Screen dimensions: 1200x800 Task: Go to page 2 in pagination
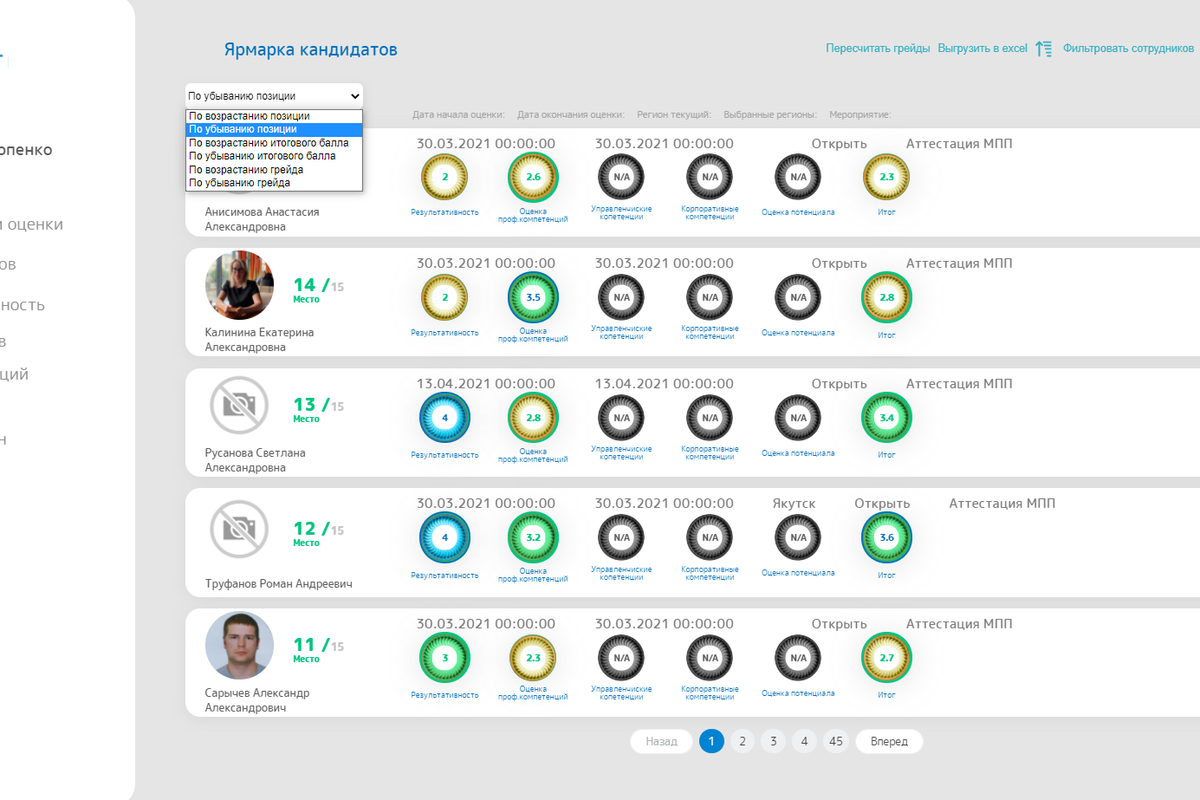(x=742, y=741)
